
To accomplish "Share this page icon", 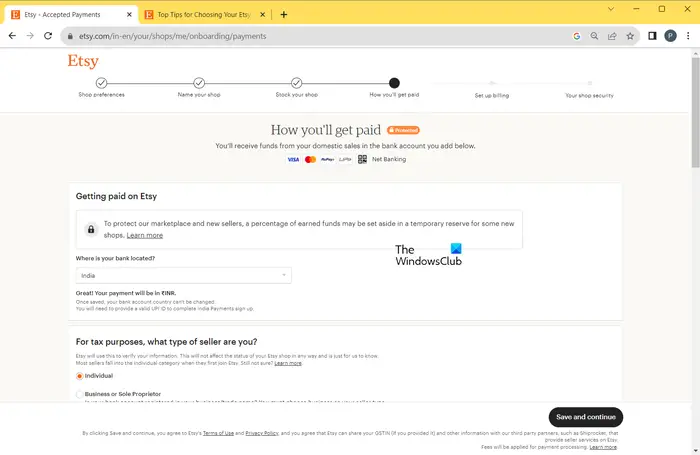I will [612, 36].
